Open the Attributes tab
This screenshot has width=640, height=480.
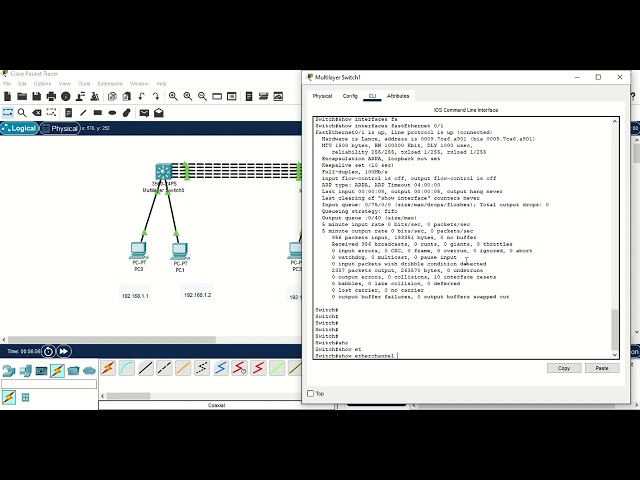(398, 96)
